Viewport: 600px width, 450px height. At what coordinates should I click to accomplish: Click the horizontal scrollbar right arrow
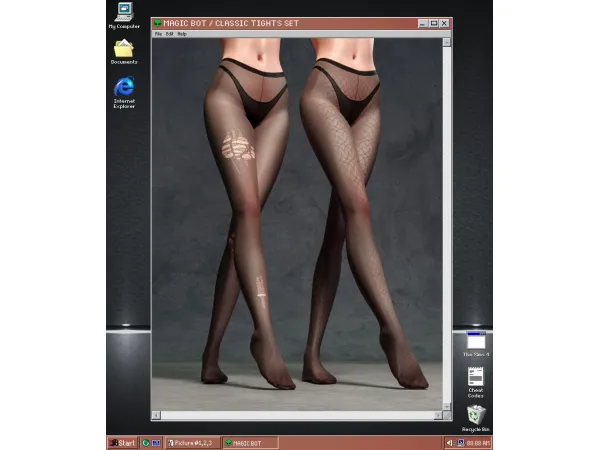(438, 415)
